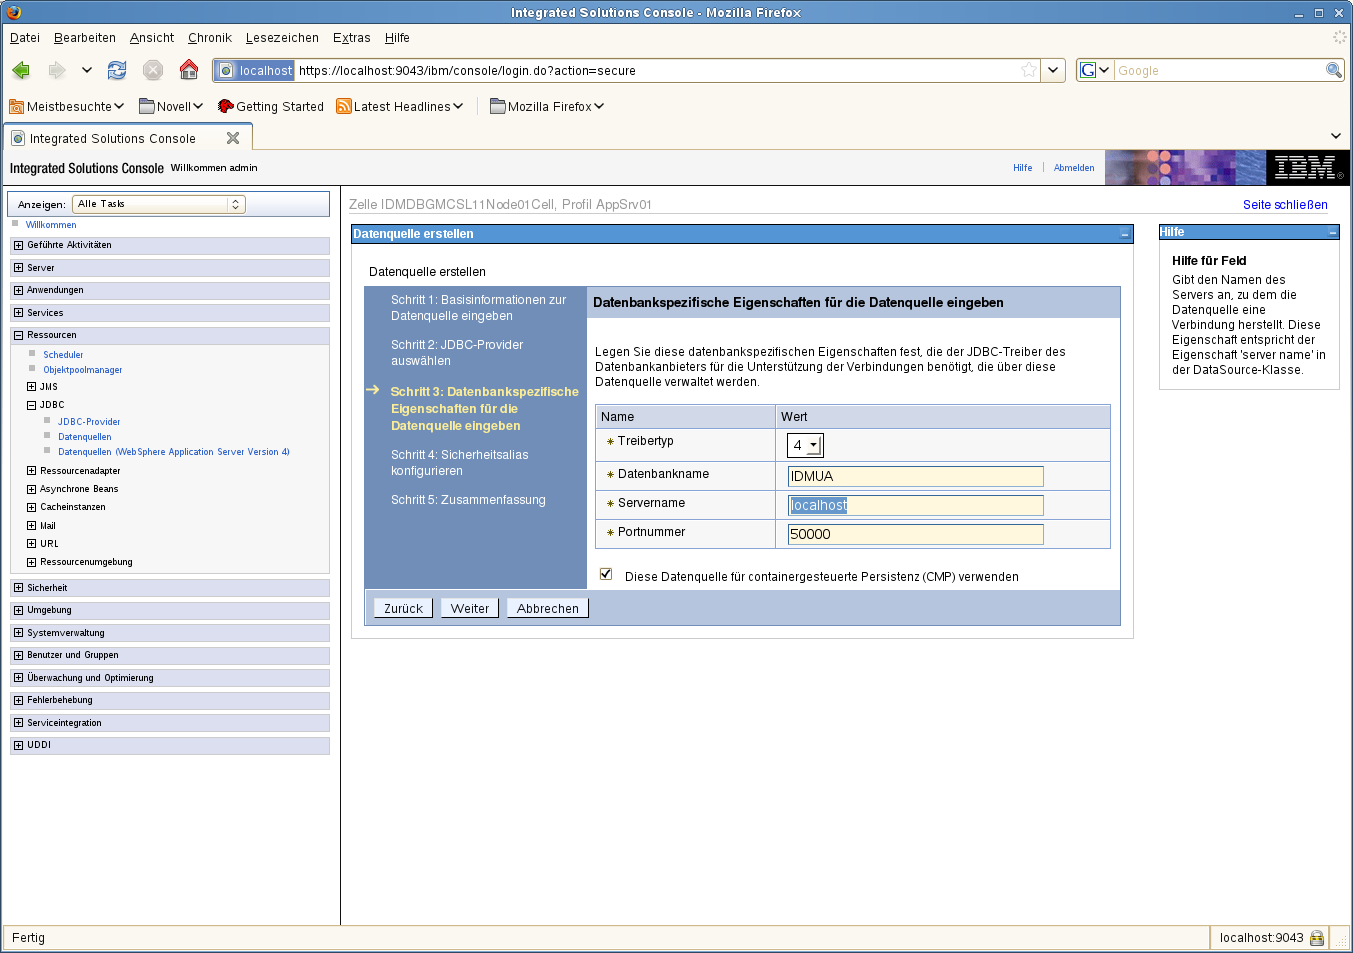Viewport: 1353px width, 953px height.
Task: Open the Extras menu
Action: [x=351, y=38]
